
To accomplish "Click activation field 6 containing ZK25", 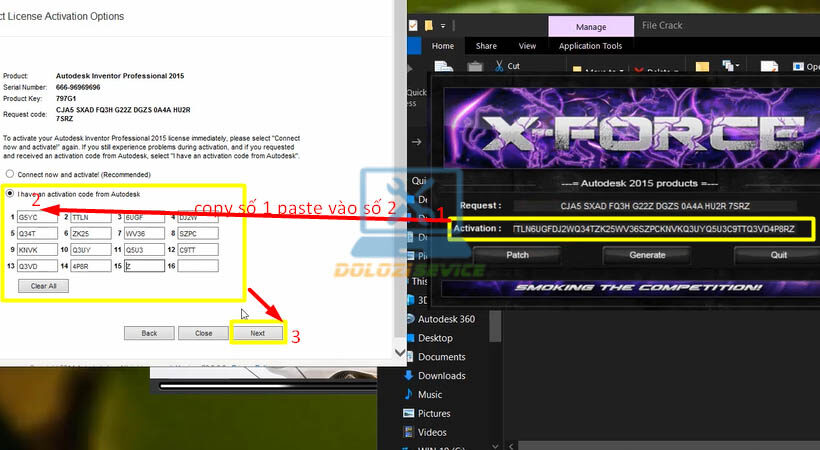I will tap(91, 233).
